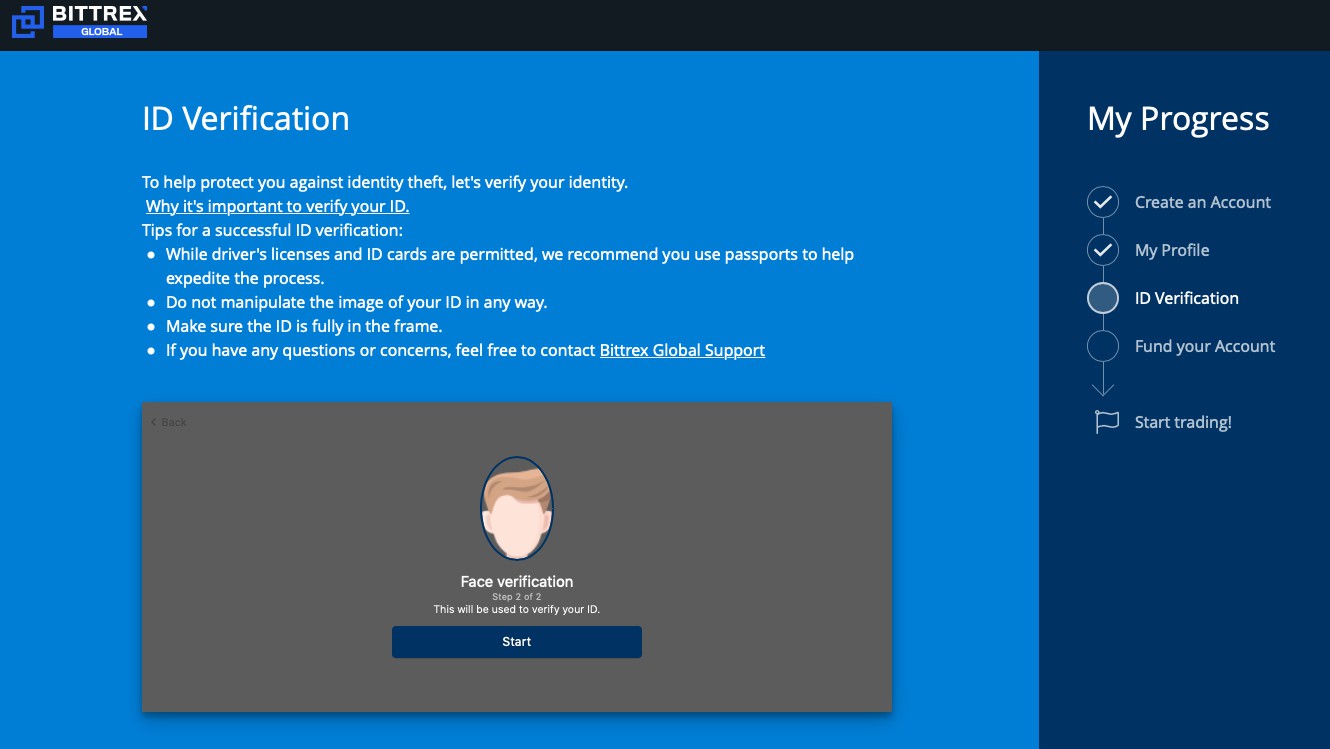
Task: Click the "Face verification" title text
Action: (x=517, y=581)
